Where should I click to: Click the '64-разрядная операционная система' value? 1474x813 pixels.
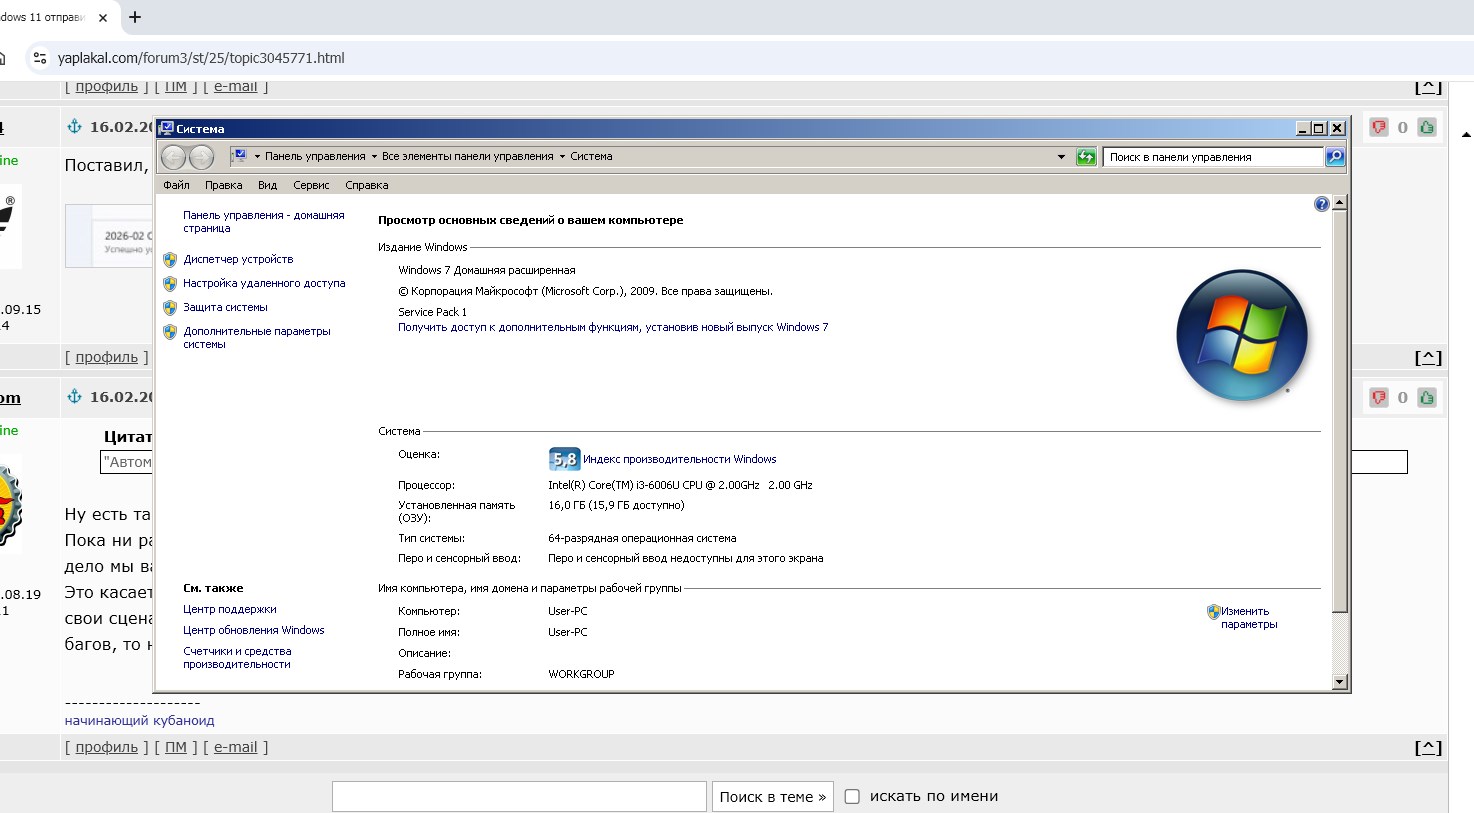pos(642,538)
